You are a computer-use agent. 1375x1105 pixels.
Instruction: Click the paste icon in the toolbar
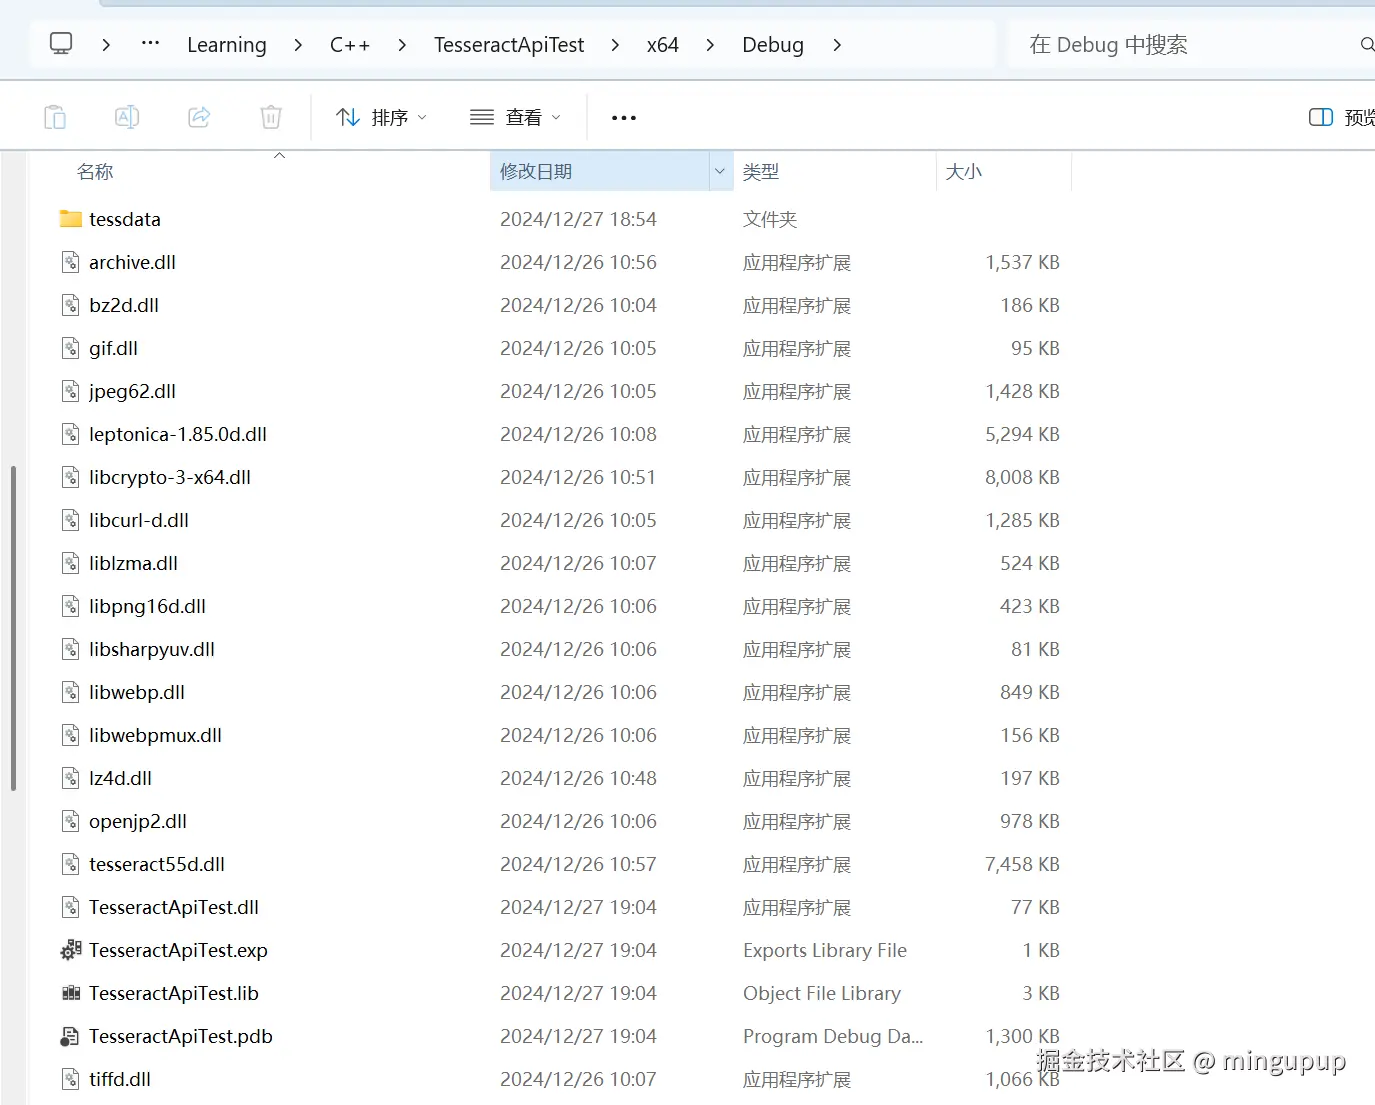(x=55, y=117)
